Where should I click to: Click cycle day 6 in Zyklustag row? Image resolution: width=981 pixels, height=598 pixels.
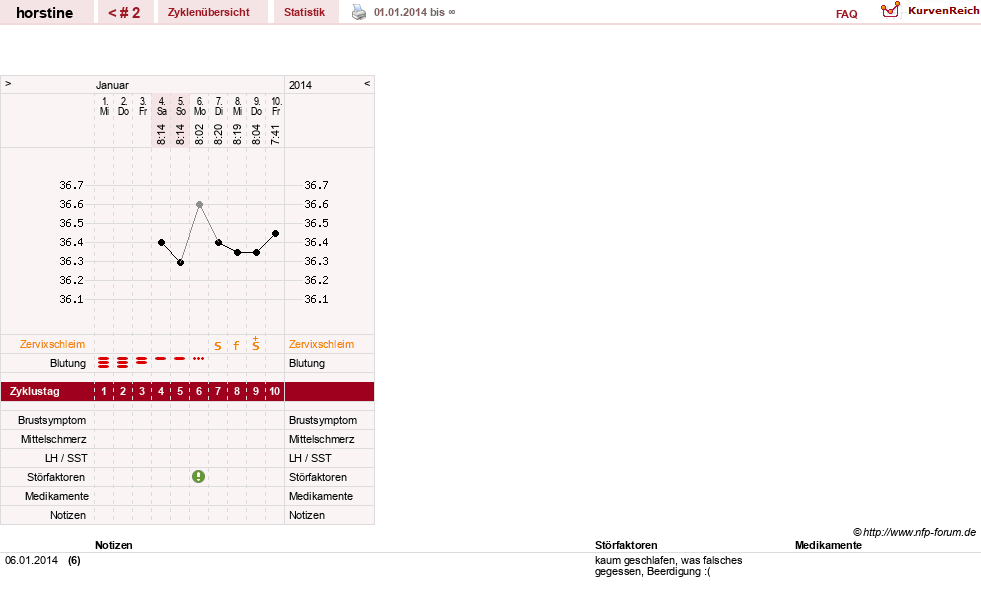[x=199, y=392]
